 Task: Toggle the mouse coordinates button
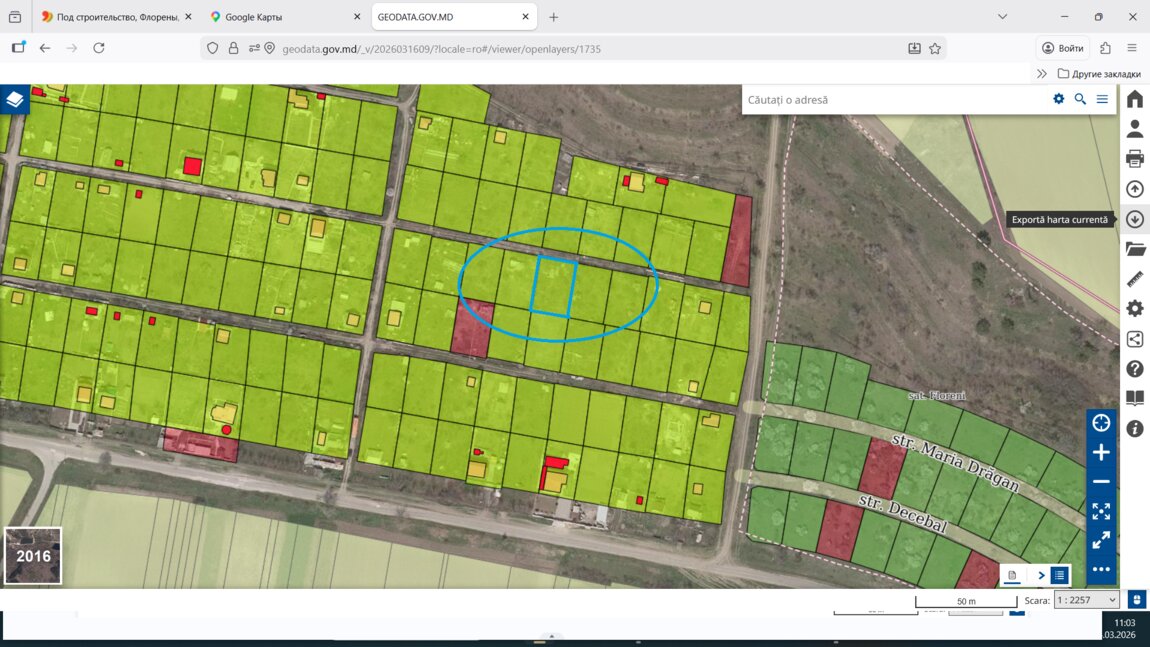tap(1136, 600)
